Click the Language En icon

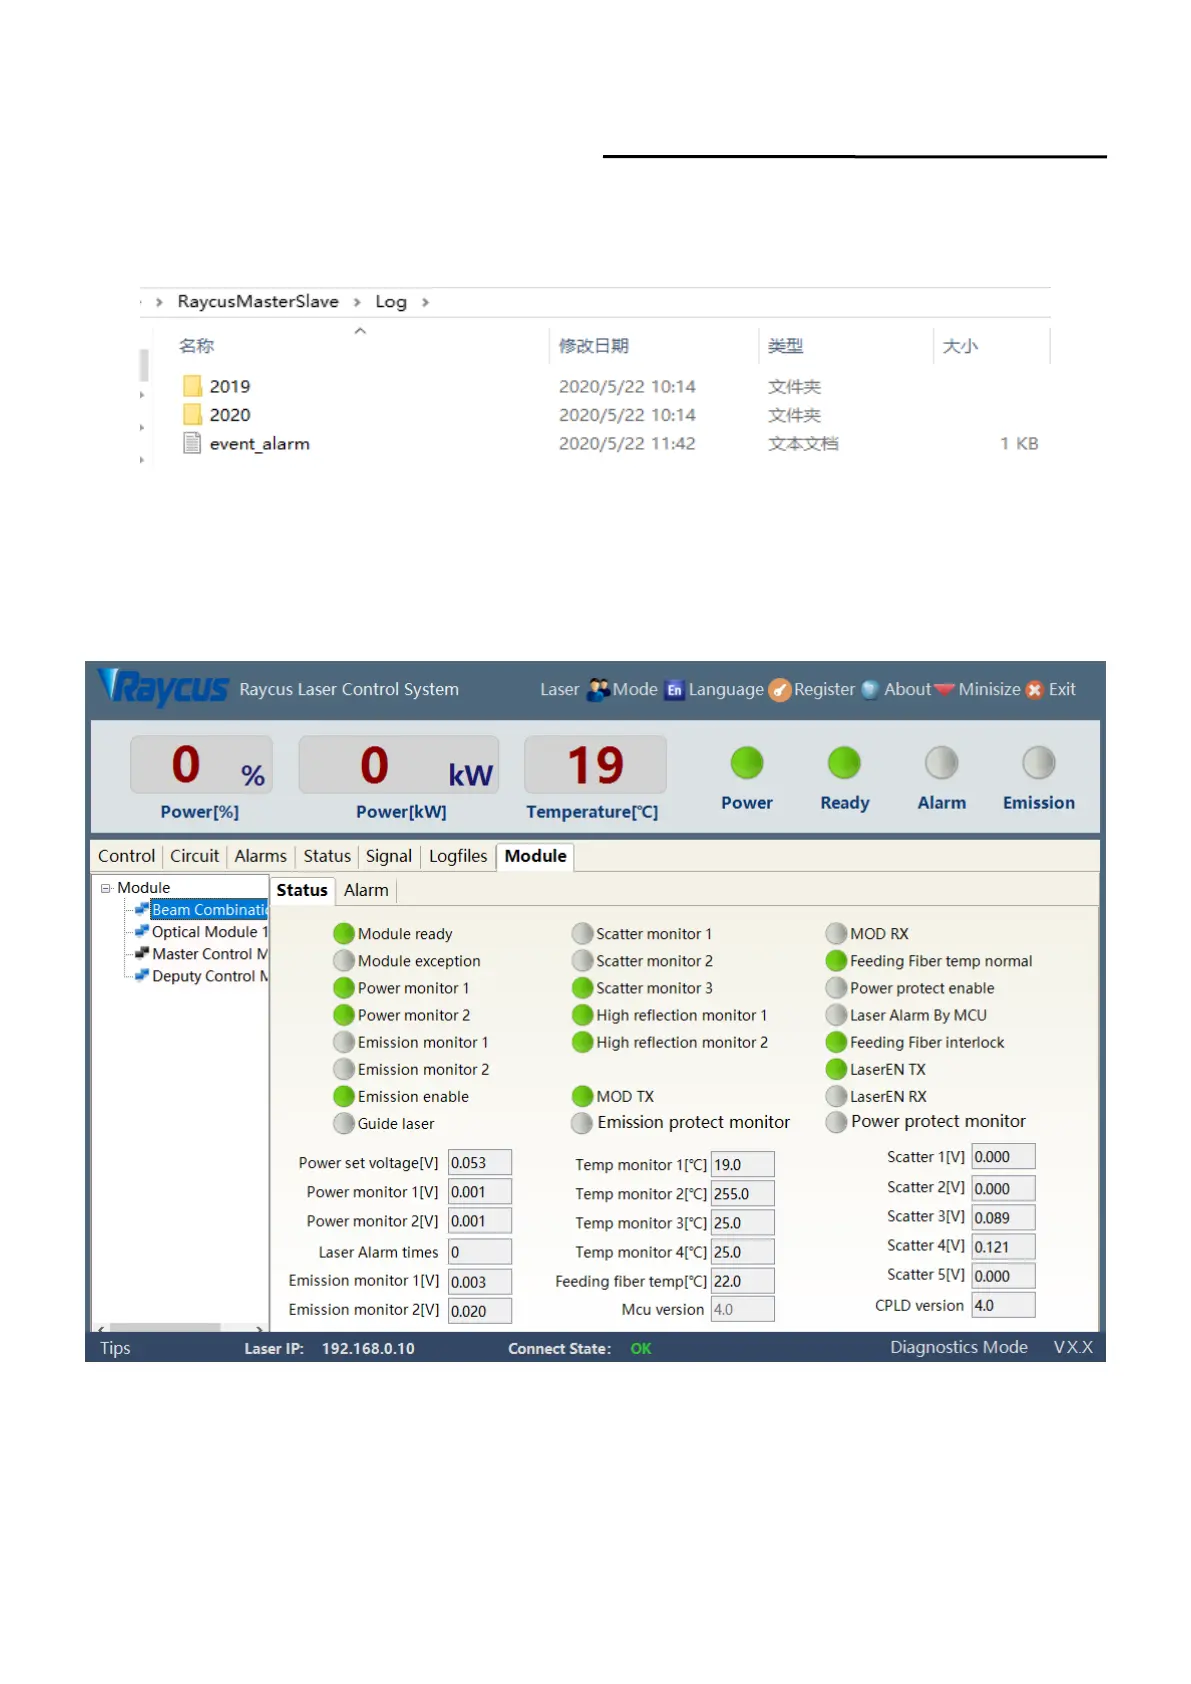click(675, 690)
